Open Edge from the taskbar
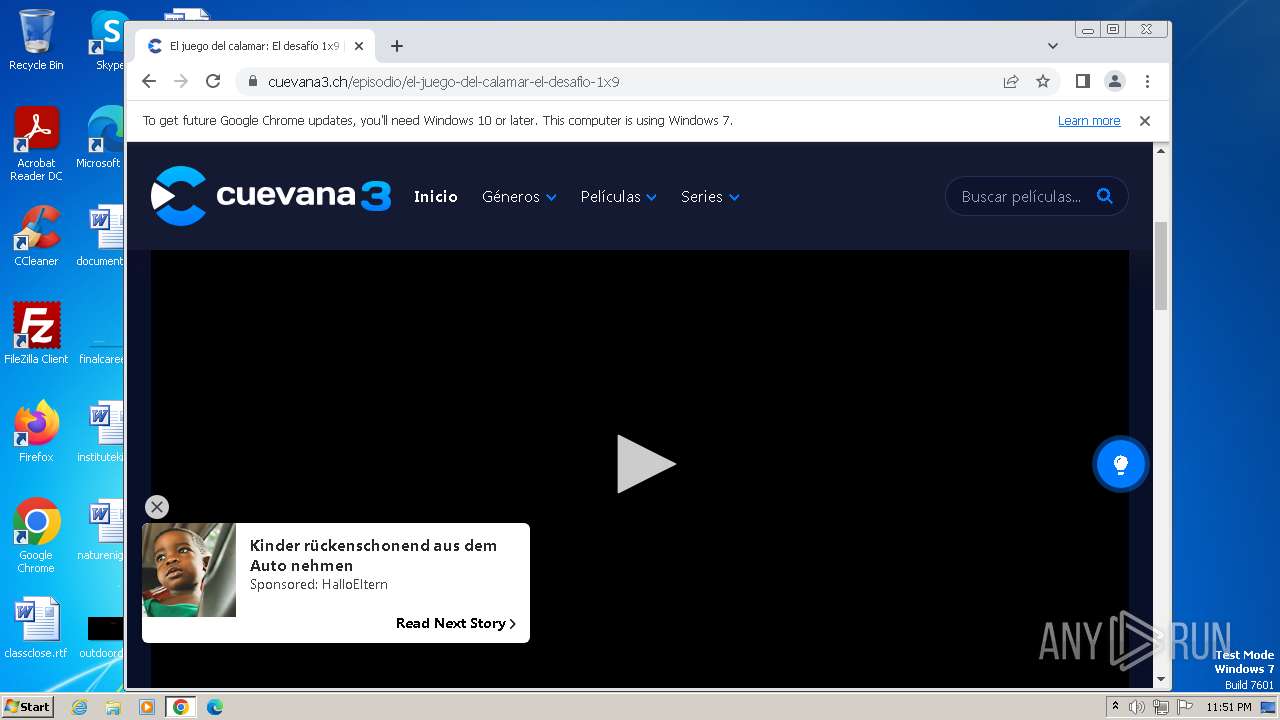Image resolution: width=1280 pixels, height=720 pixels. 214,707
